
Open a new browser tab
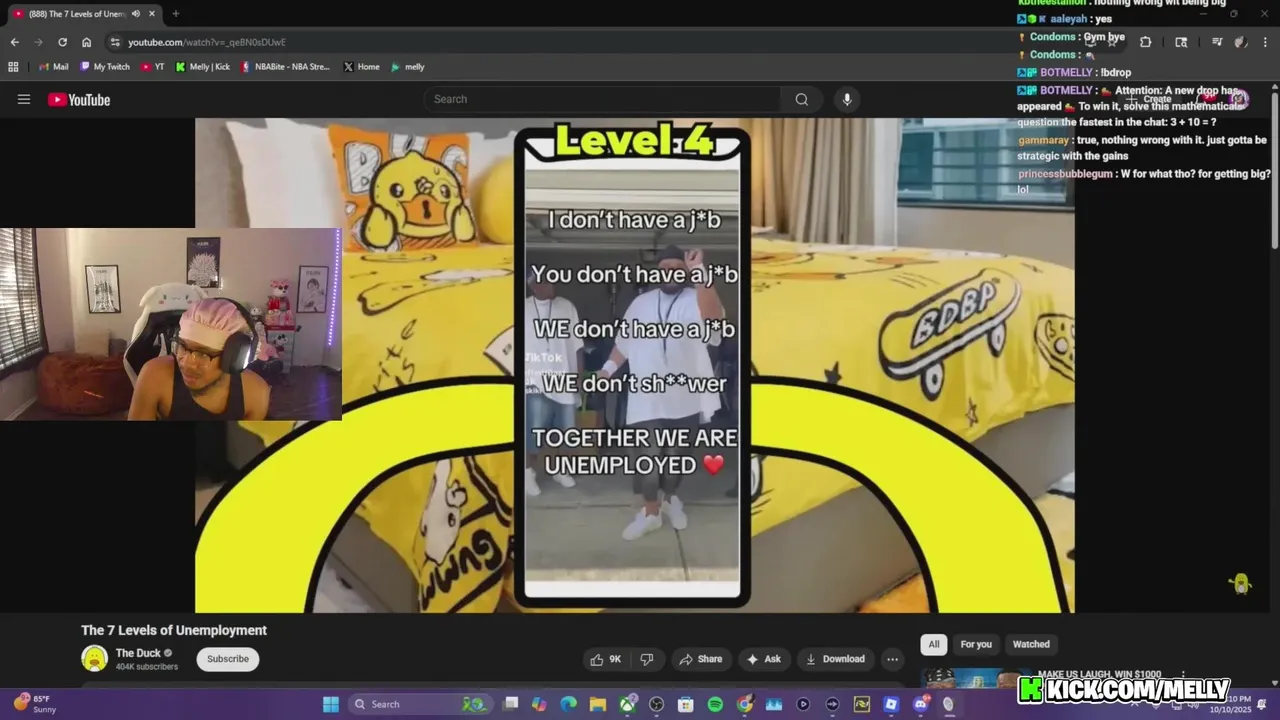click(x=176, y=14)
